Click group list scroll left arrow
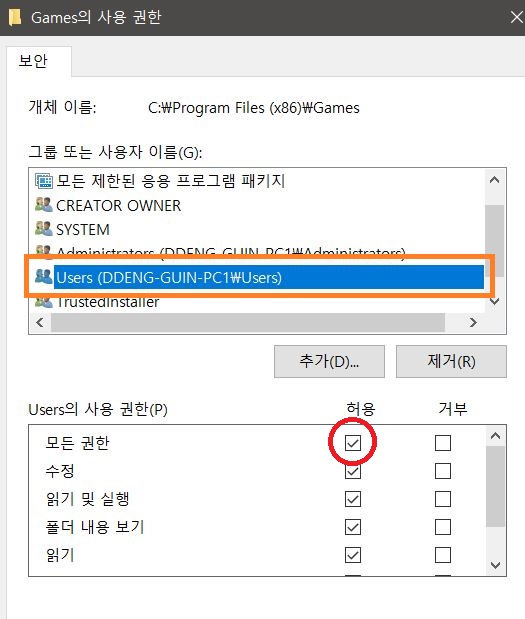The image size is (525, 619). tap(40, 323)
